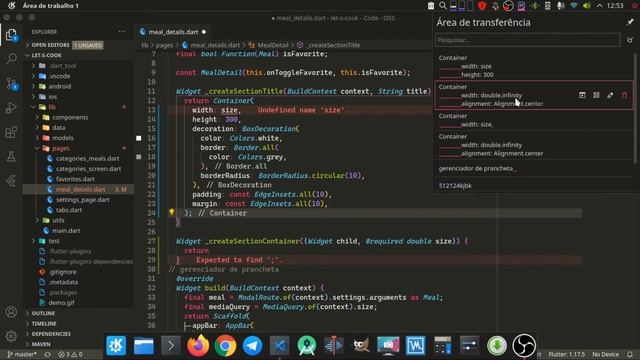Screen dimensions: 640x360
Task: Click the Pesquisar clipboard search field
Action: pos(527,40)
